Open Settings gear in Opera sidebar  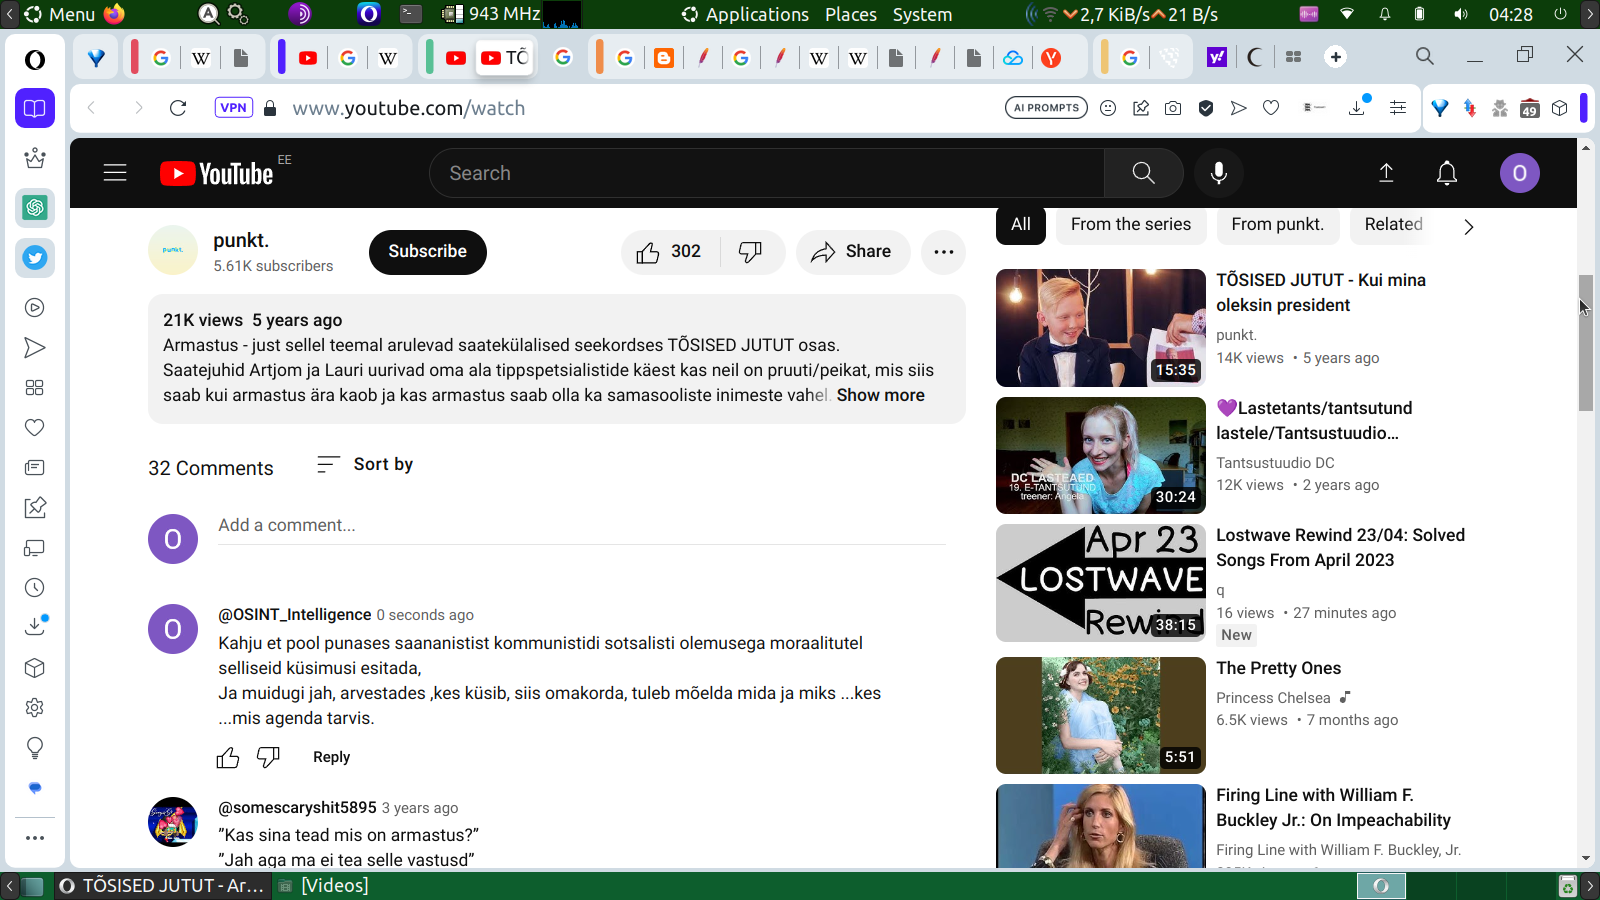click(x=35, y=708)
